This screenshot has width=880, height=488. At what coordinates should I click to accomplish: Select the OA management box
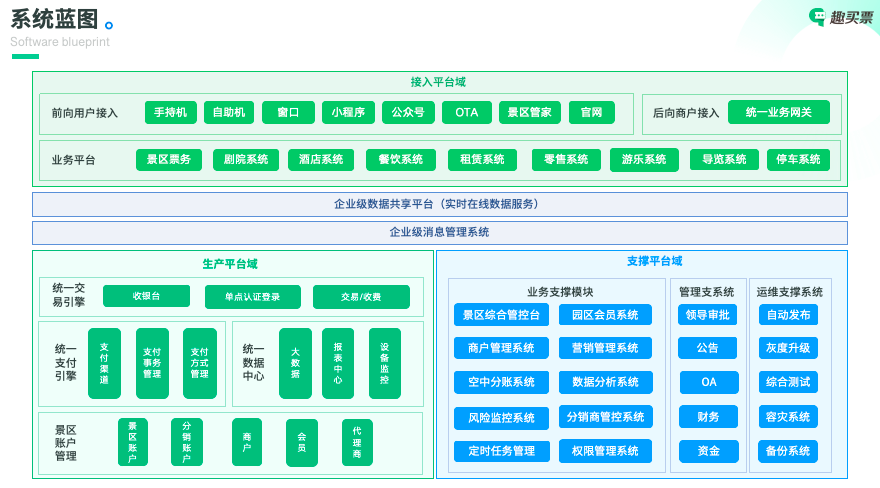click(709, 382)
